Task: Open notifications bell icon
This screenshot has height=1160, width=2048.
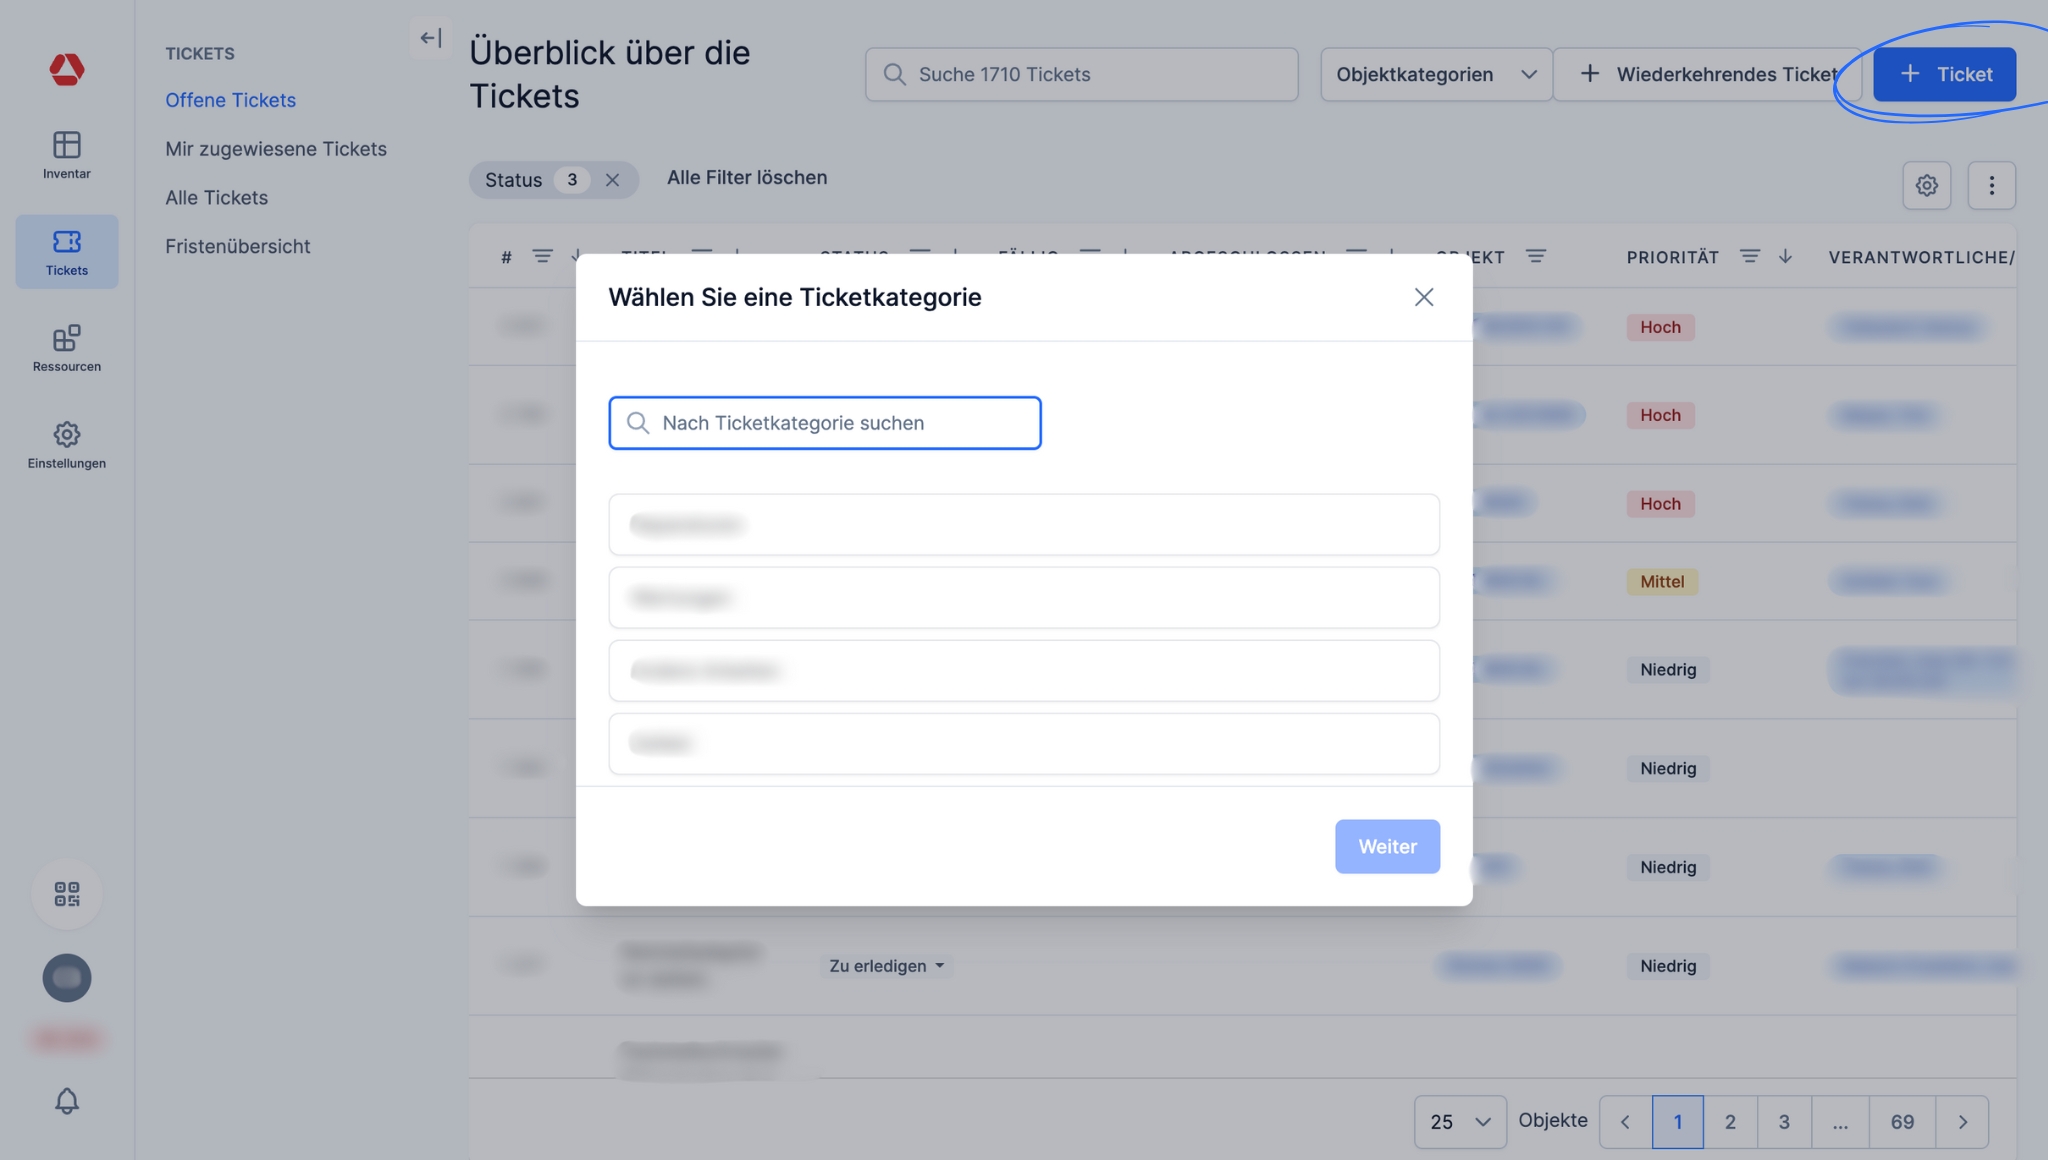Action: [x=66, y=1101]
